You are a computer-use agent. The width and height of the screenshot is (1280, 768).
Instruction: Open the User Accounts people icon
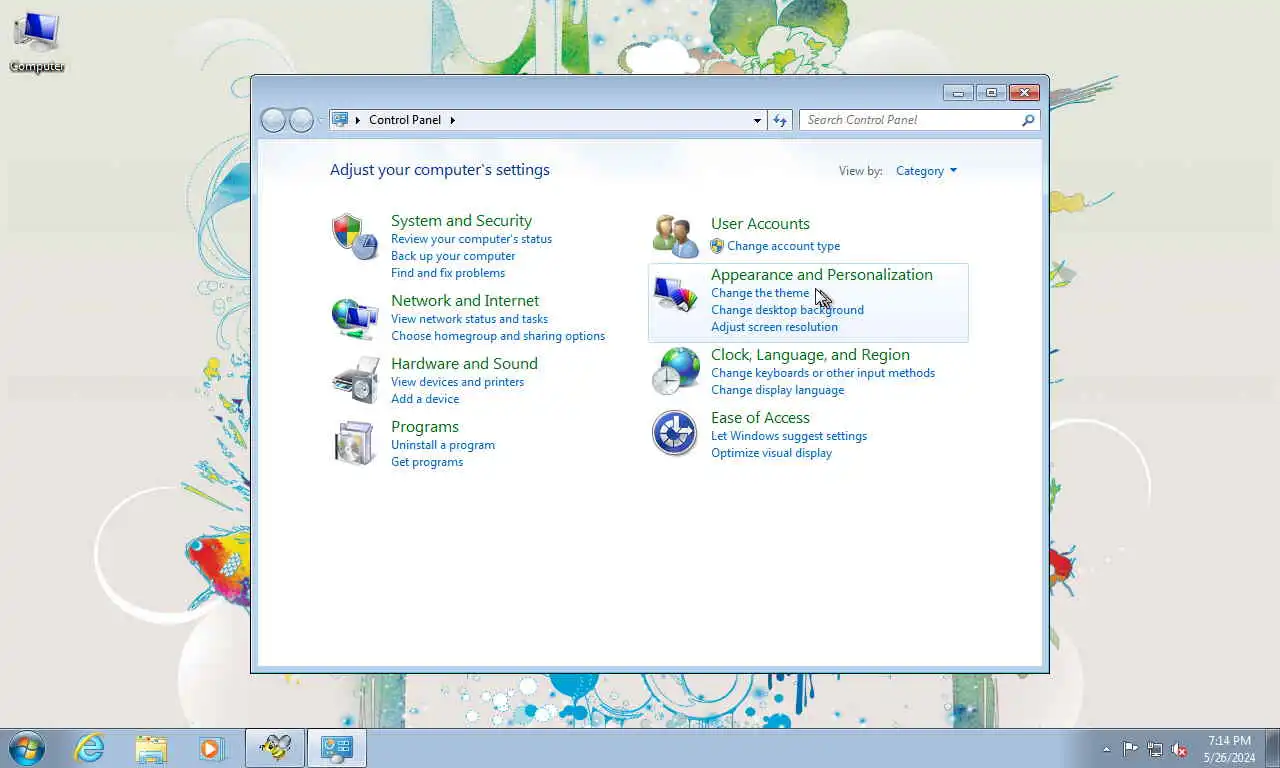(676, 237)
